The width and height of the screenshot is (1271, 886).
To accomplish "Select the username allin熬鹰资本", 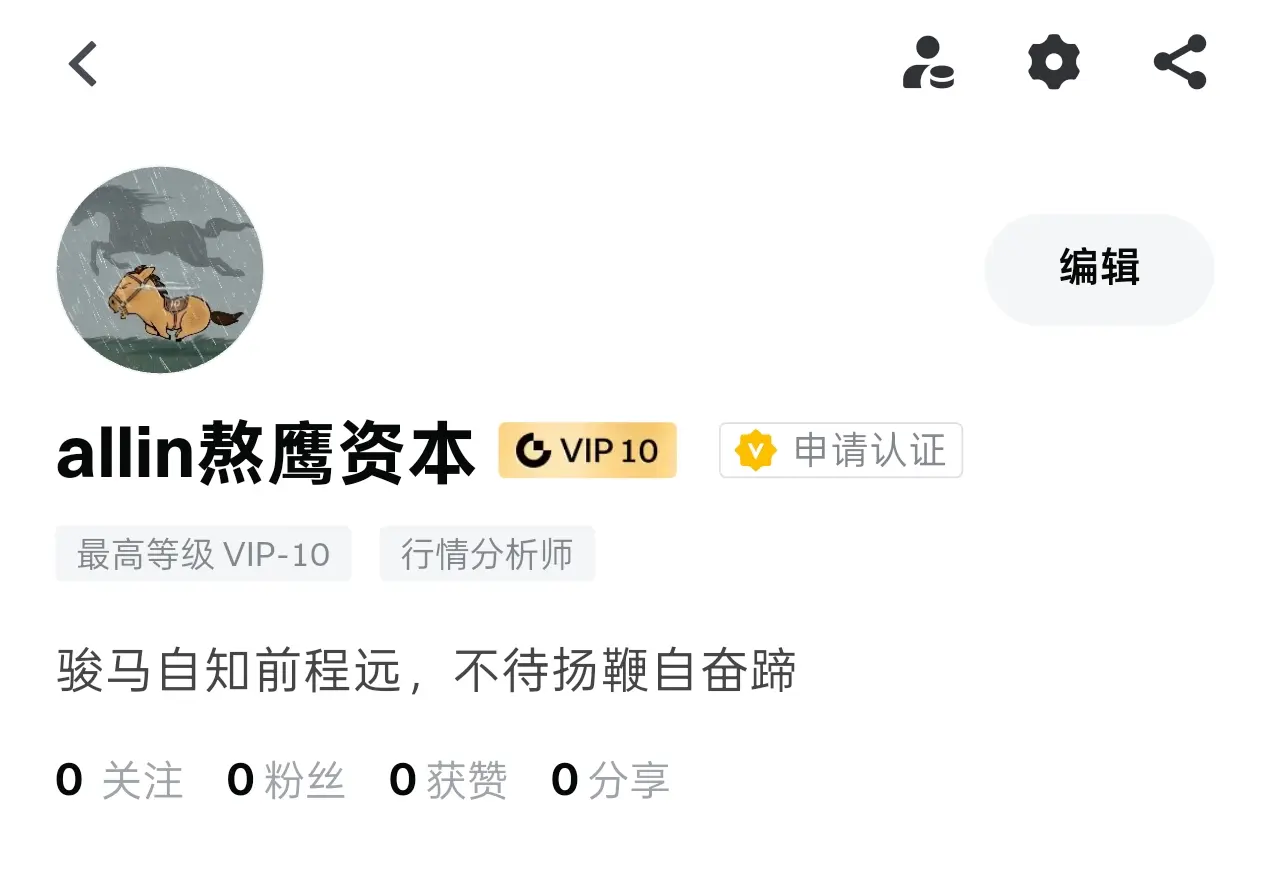I will click(266, 454).
